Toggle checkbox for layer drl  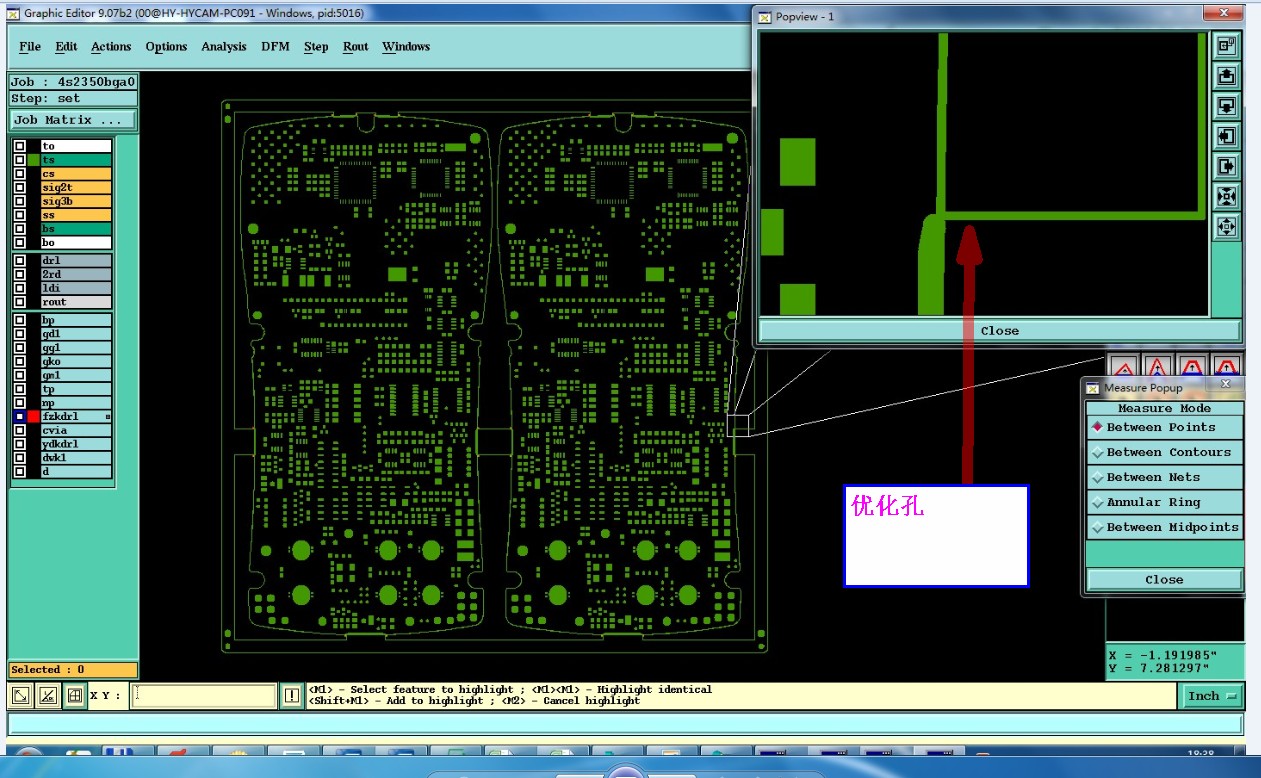pos(19,261)
